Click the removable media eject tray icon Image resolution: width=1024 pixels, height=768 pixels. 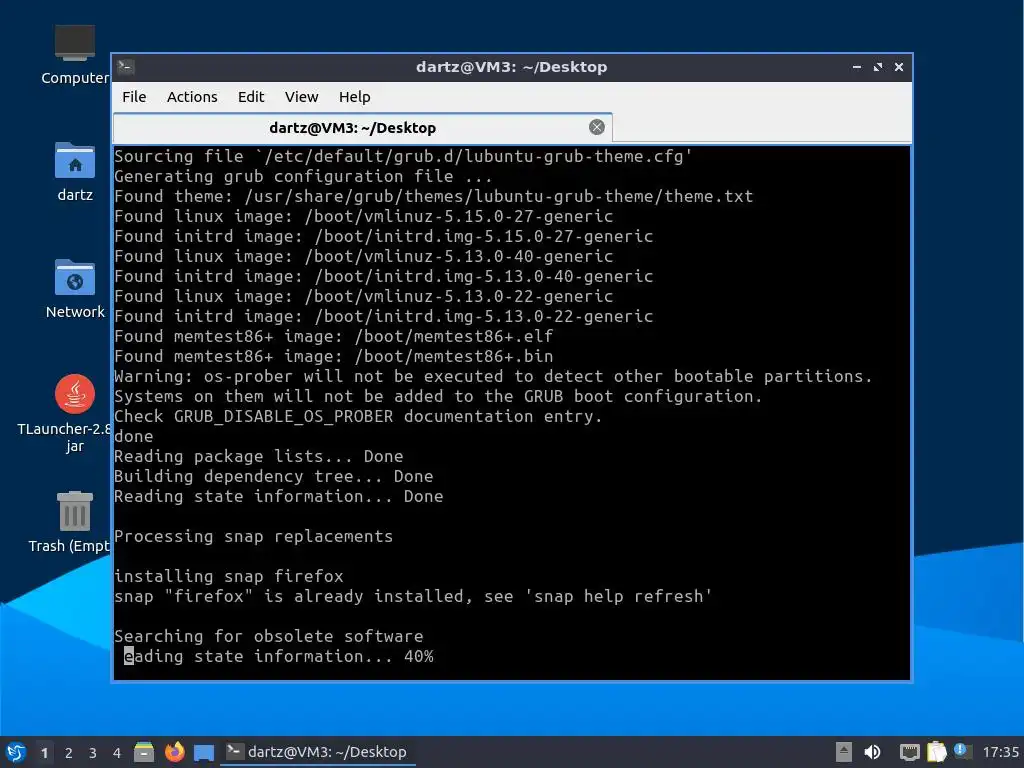pos(844,752)
